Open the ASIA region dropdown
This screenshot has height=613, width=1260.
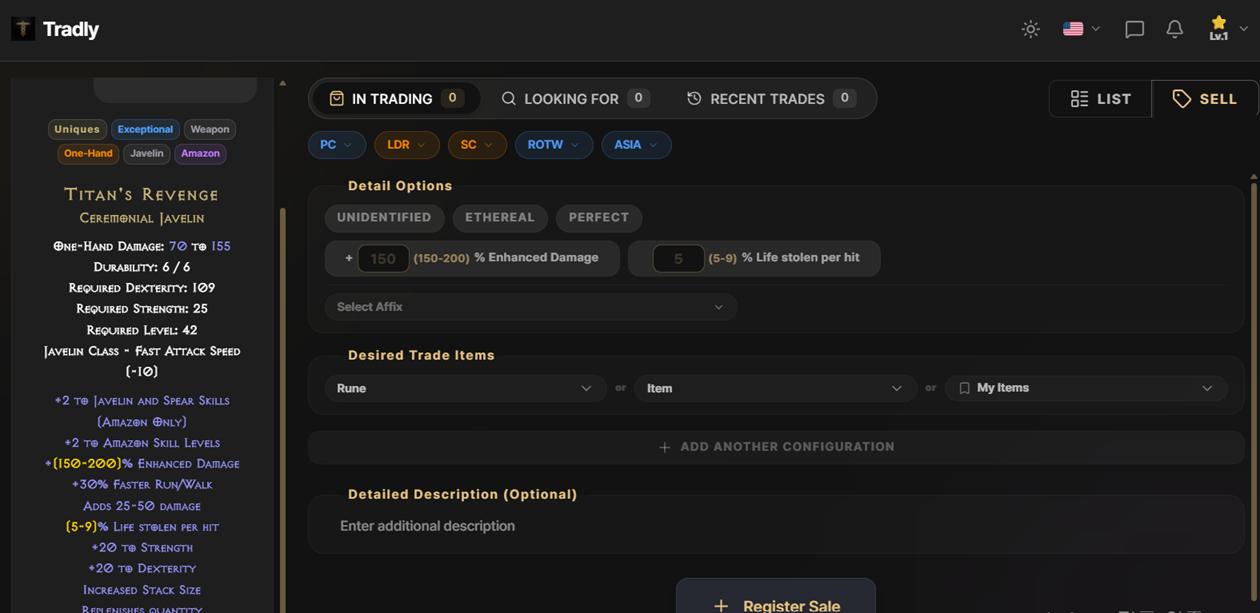(x=636, y=145)
